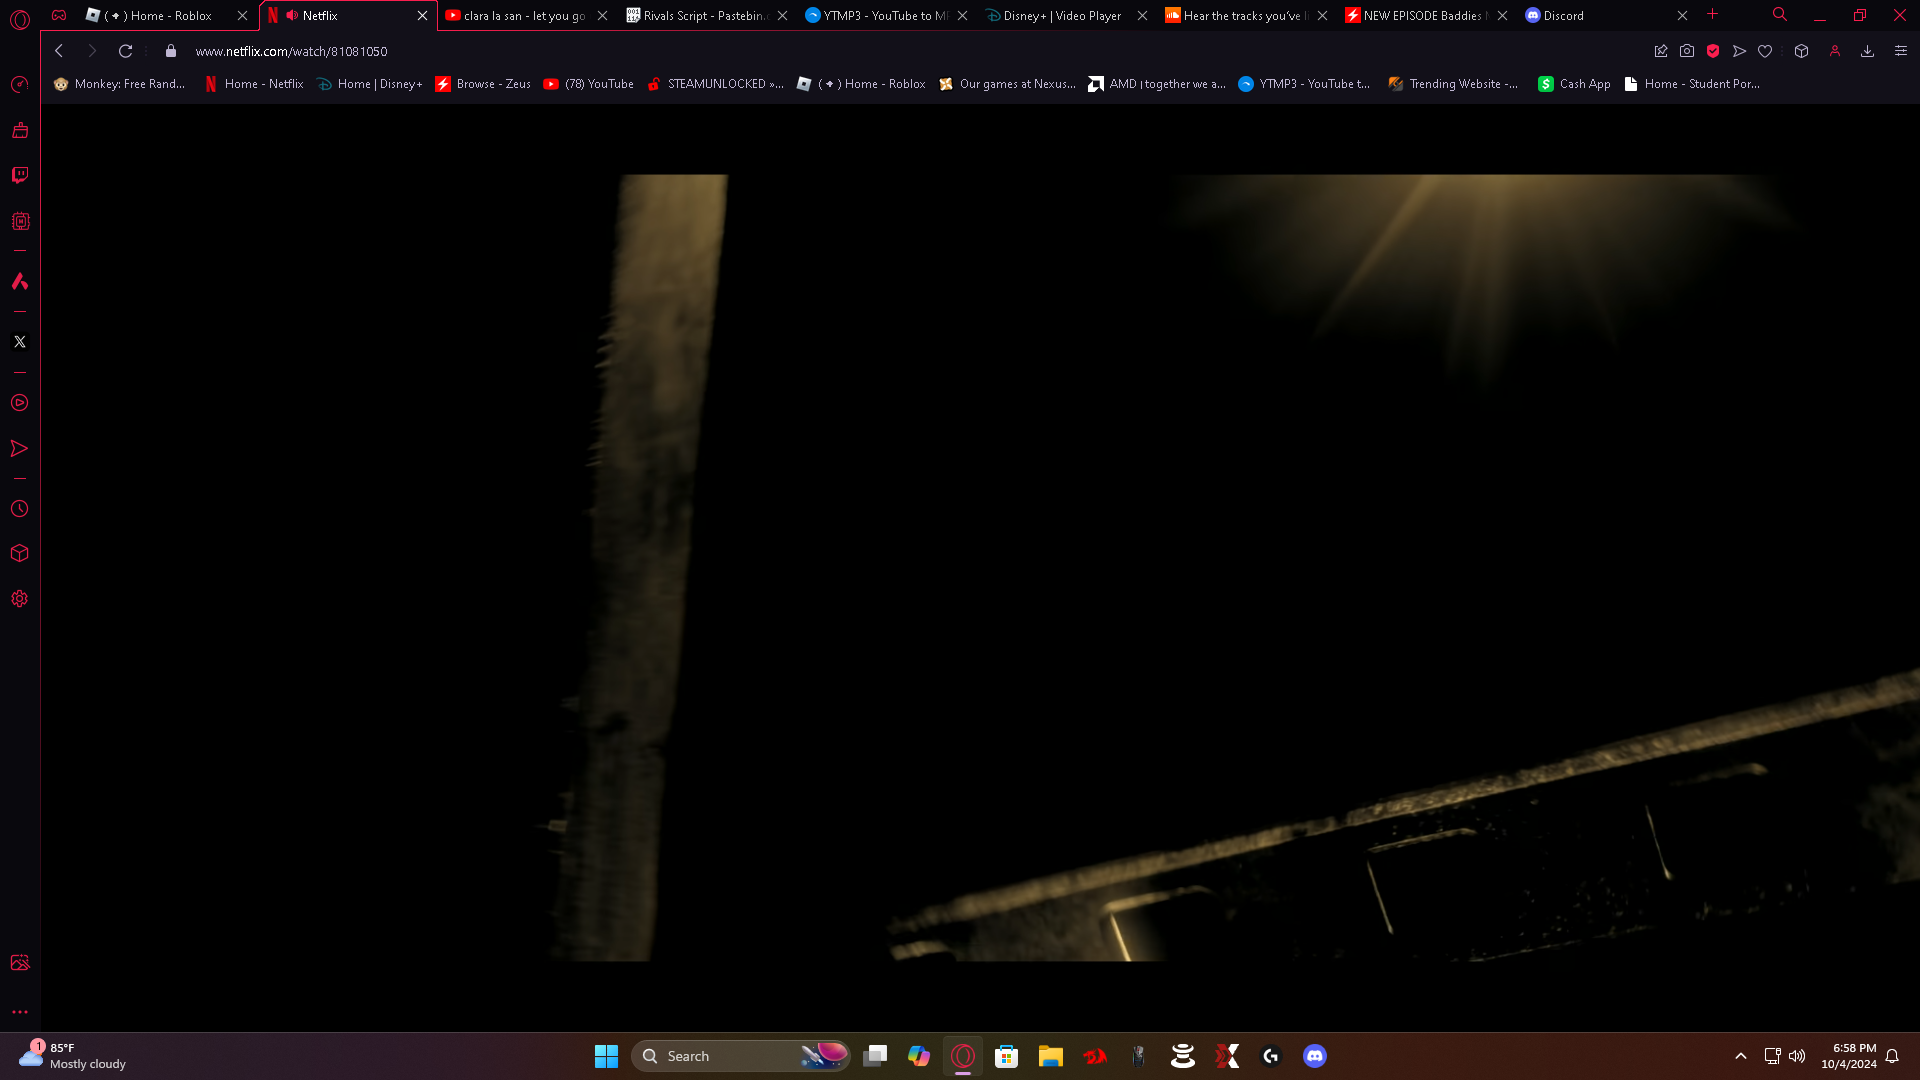Open My Flow from the sidebar

pyautogui.click(x=20, y=448)
